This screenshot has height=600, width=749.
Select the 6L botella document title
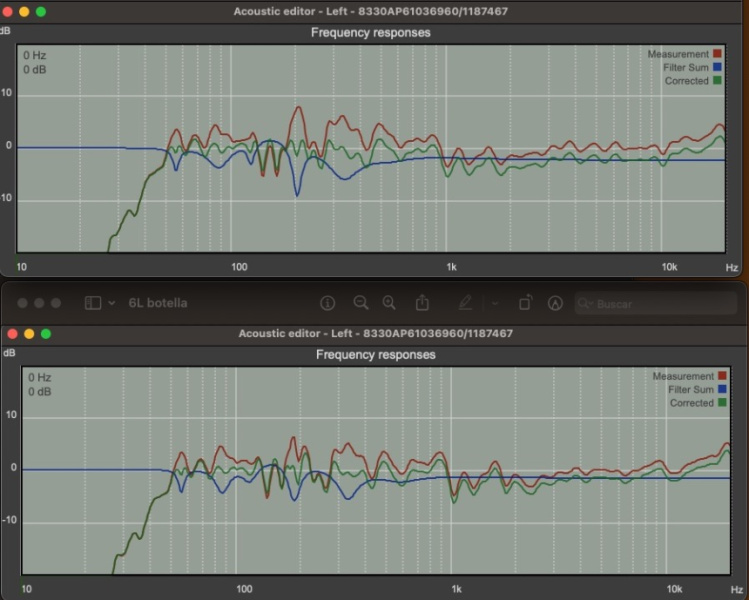pyautogui.click(x=158, y=303)
